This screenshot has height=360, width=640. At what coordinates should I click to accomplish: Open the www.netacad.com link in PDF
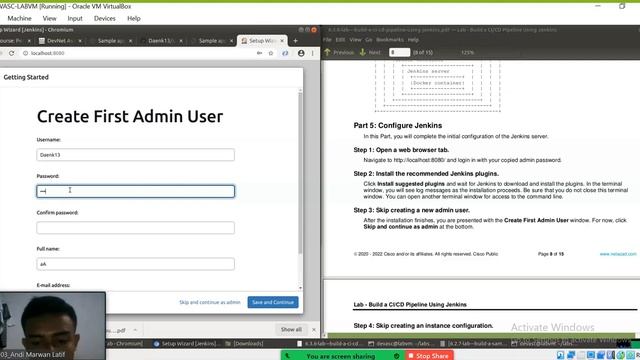coord(618,254)
